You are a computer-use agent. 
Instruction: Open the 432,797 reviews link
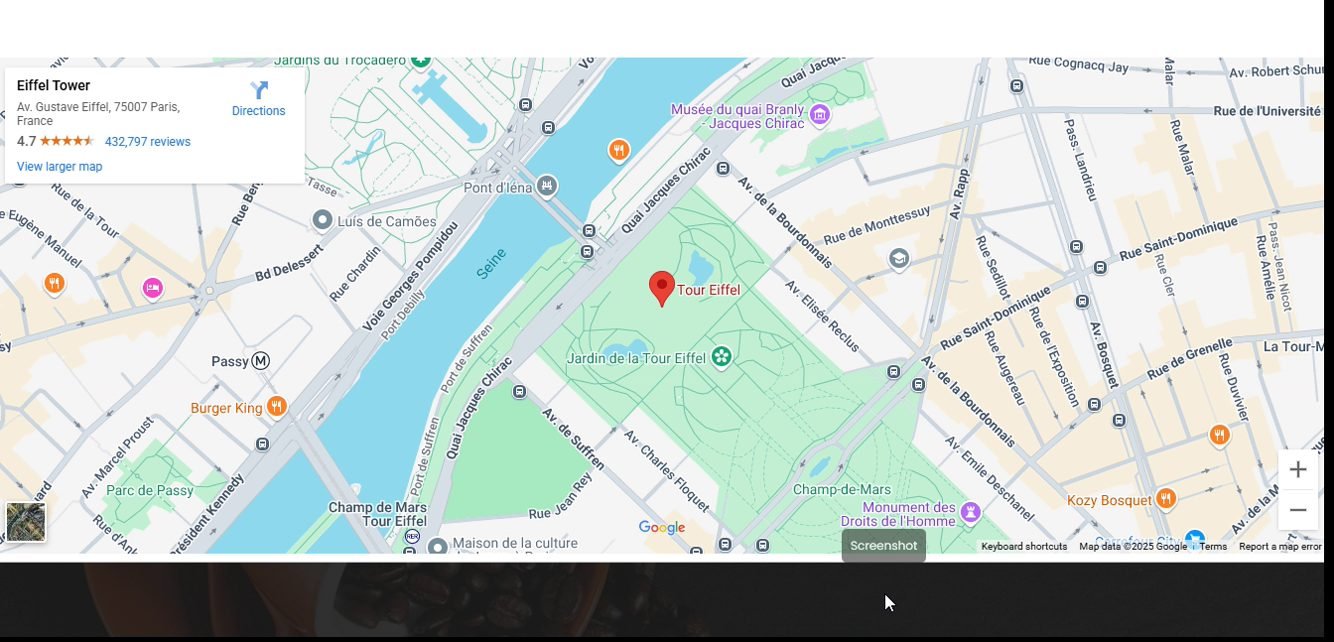tap(147, 141)
